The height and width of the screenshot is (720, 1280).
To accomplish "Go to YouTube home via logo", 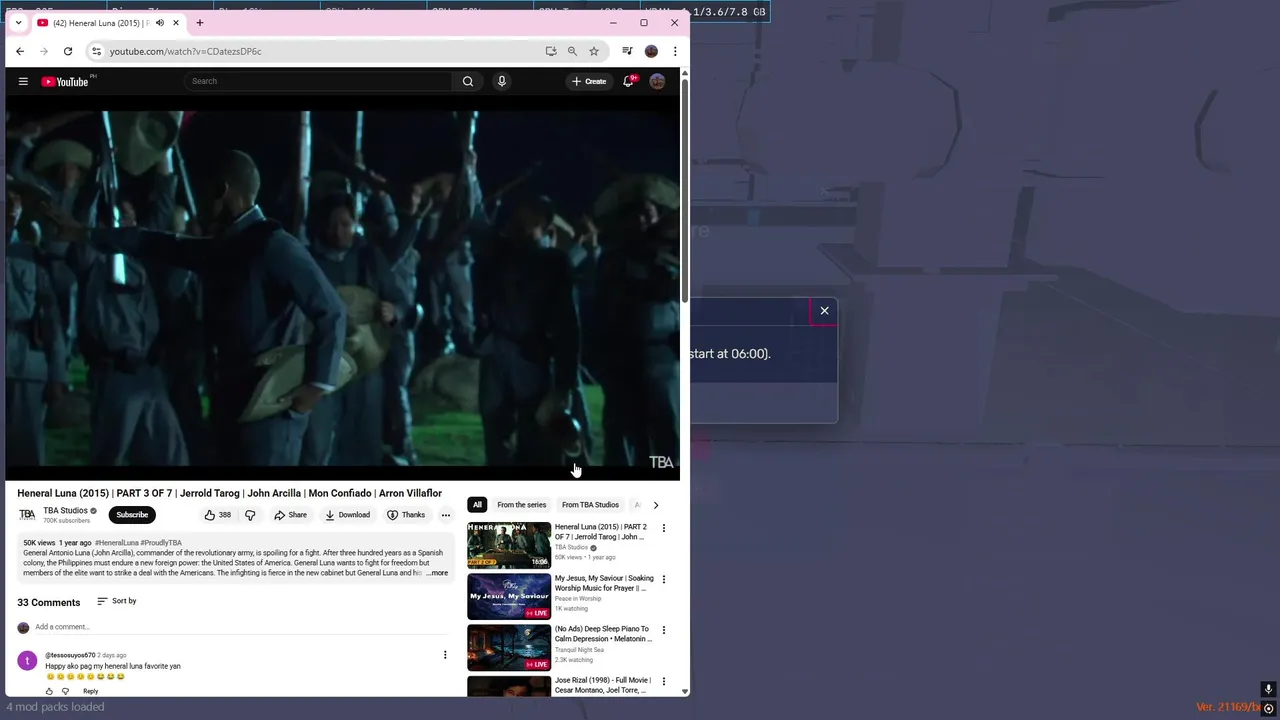I will point(65,81).
